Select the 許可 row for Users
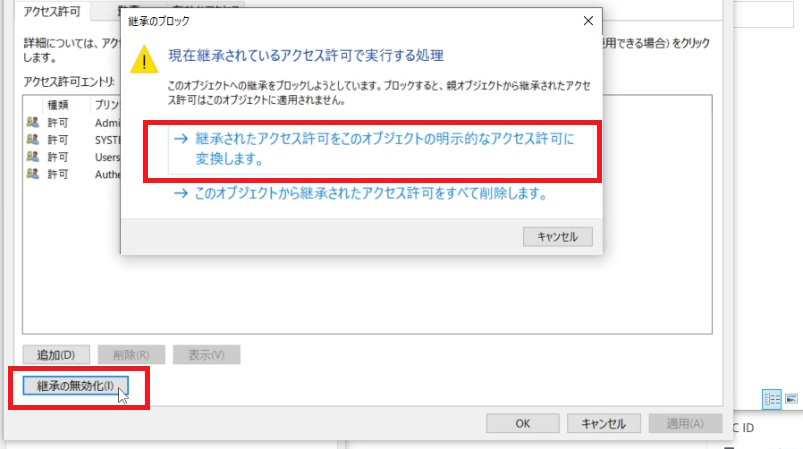The height and width of the screenshot is (449, 803). pos(59,157)
